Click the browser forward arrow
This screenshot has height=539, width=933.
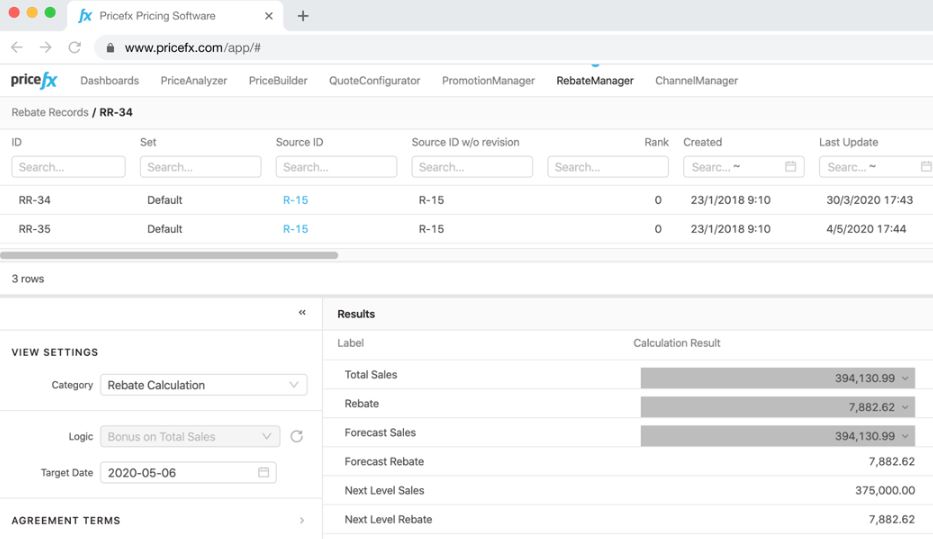[45, 47]
